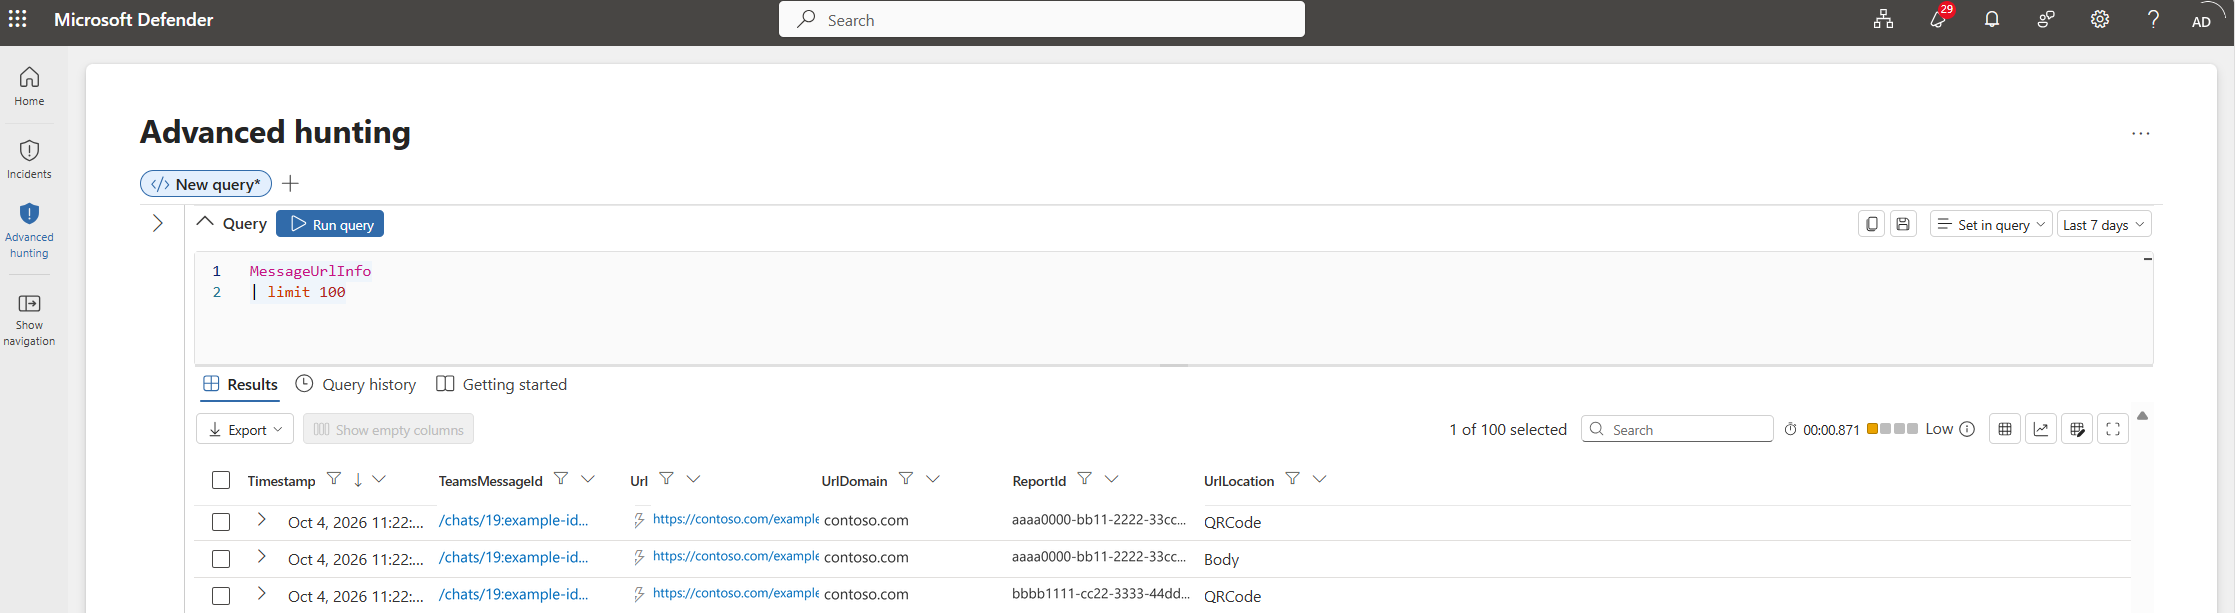Expand the first result row chevron
Screen dimensions: 2239x613
[x=261, y=520]
